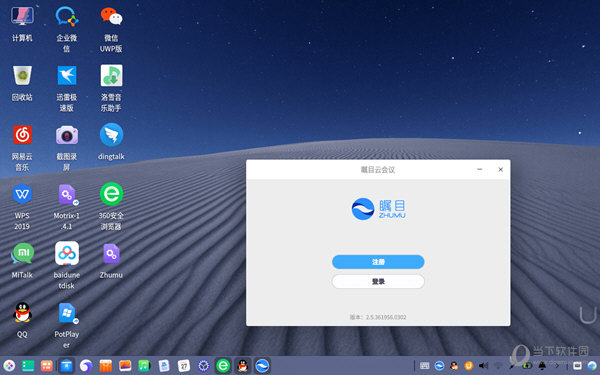Open the orange app store taskbar icon
The width and height of the screenshot is (600, 375).
pos(106,366)
